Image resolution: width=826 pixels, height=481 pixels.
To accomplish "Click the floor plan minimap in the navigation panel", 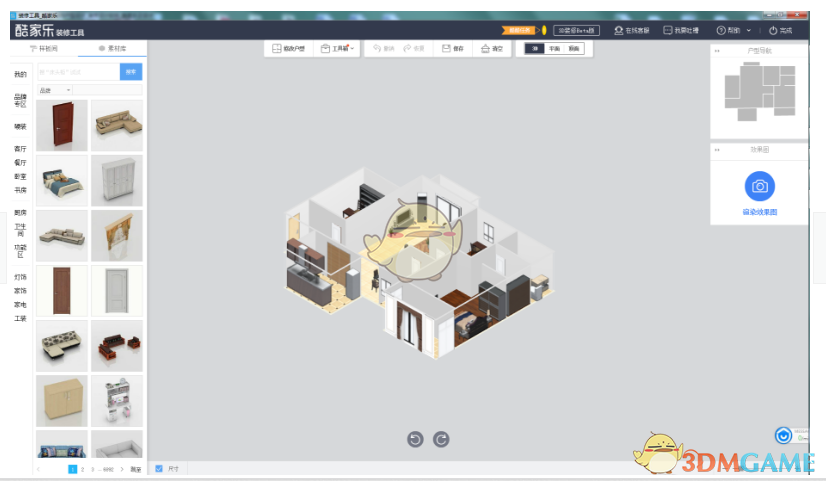I will pyautogui.click(x=760, y=92).
